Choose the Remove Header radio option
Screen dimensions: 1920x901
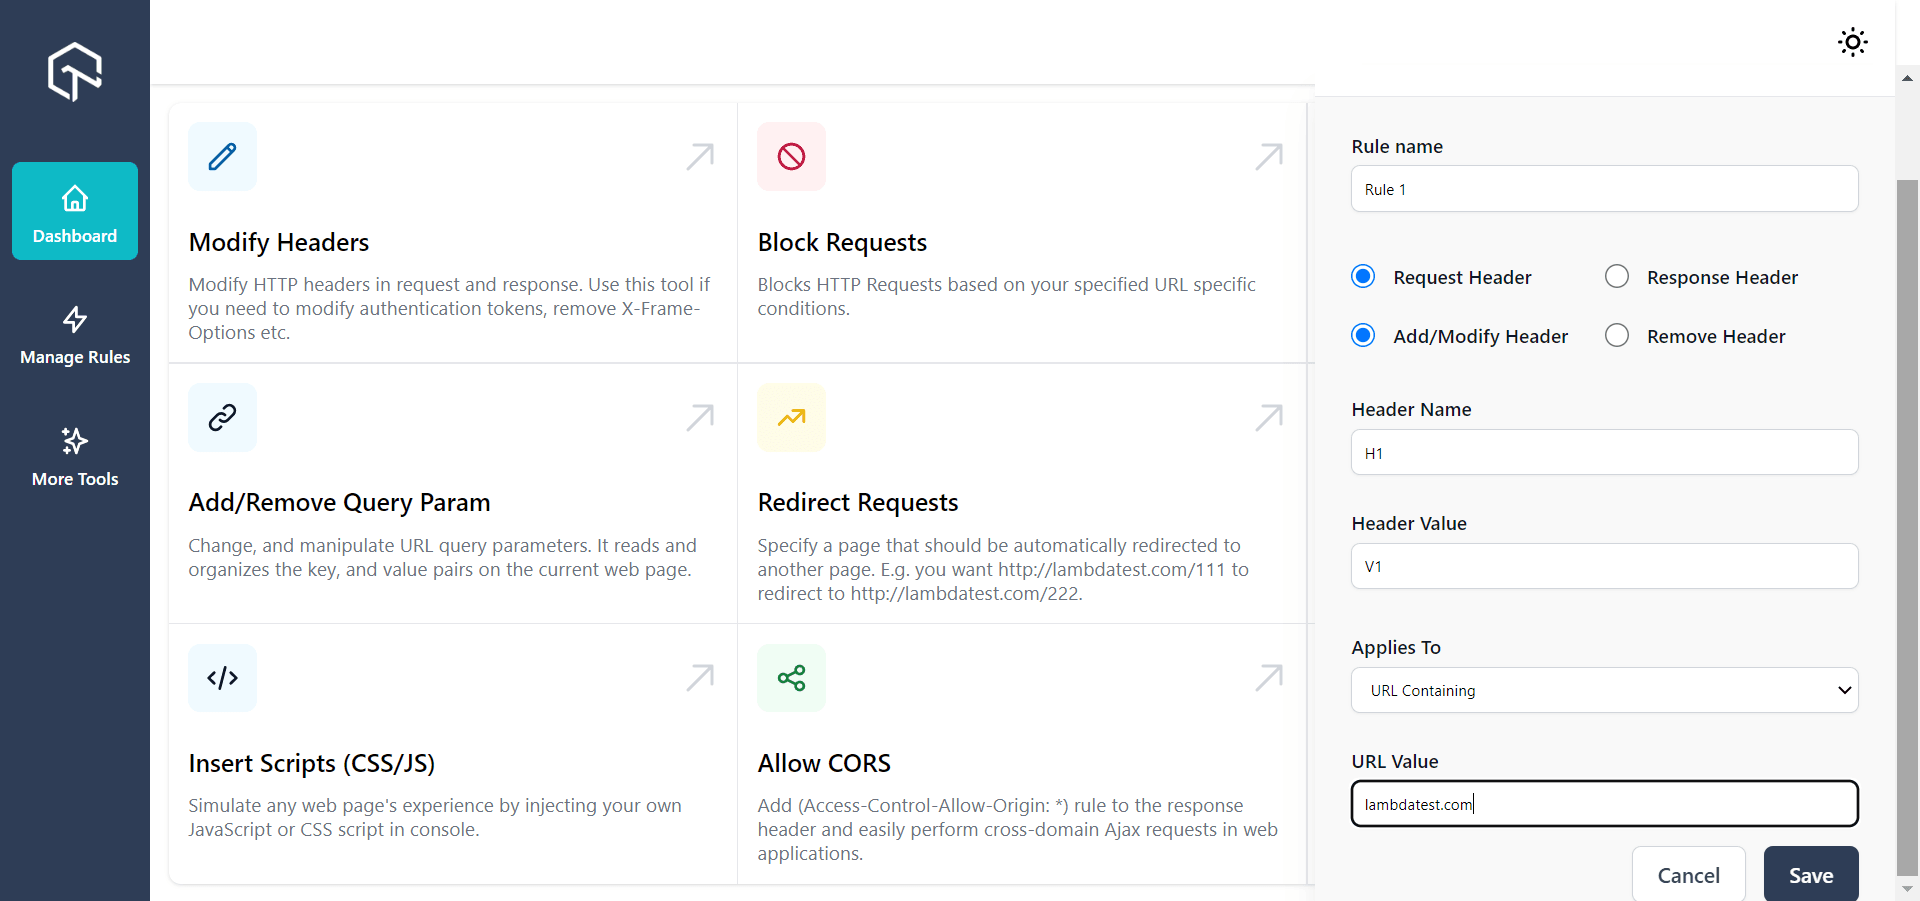(1617, 335)
